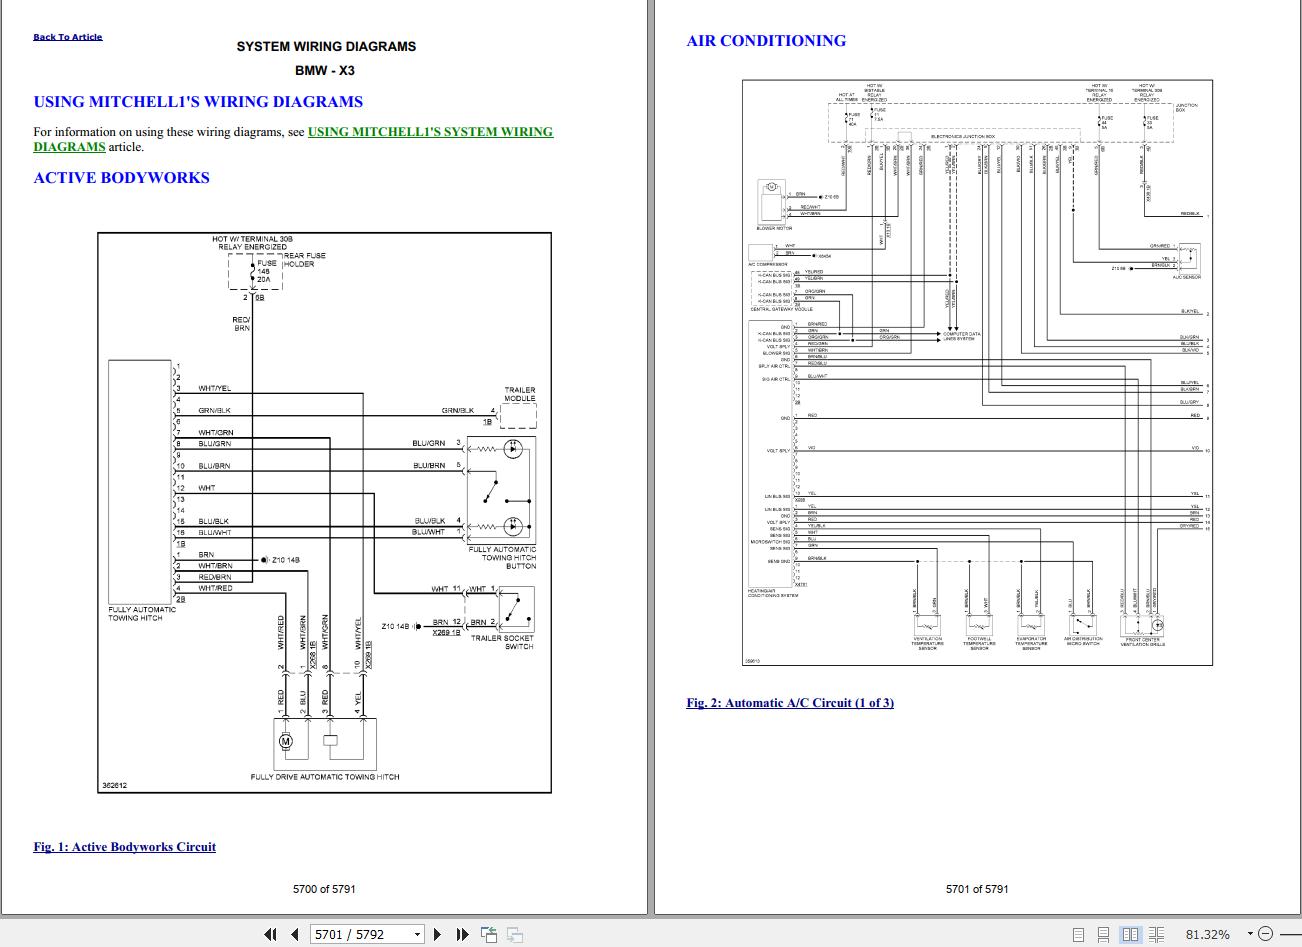Click the Active Bodyworks wiring diagram
Image resolution: width=1302 pixels, height=947 pixels.
point(325,512)
